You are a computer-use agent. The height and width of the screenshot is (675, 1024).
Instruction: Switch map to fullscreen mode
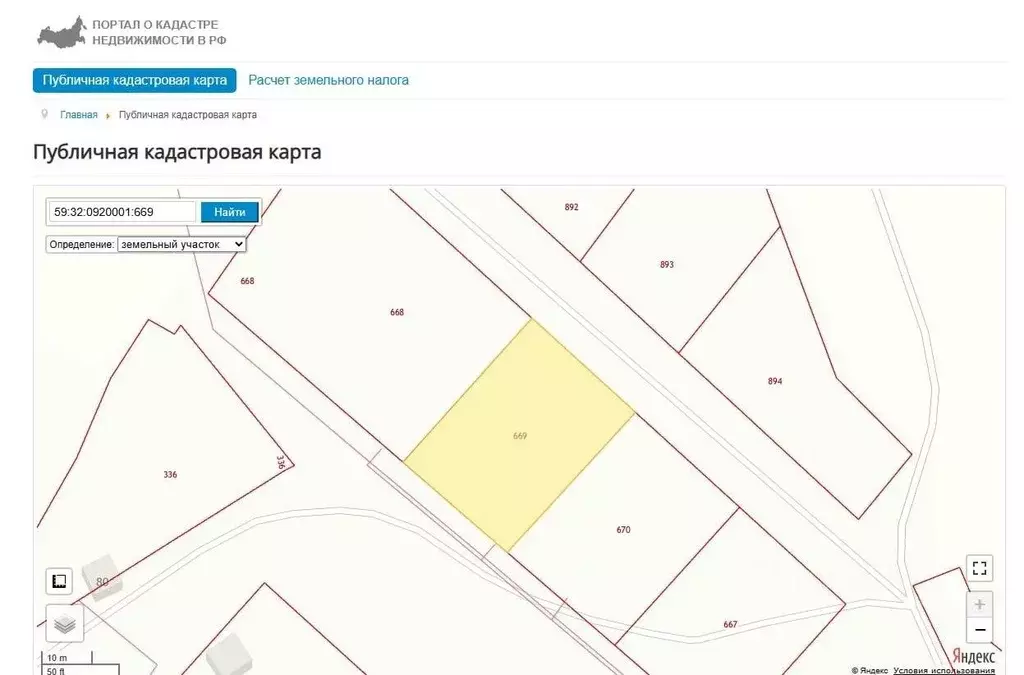tap(979, 568)
